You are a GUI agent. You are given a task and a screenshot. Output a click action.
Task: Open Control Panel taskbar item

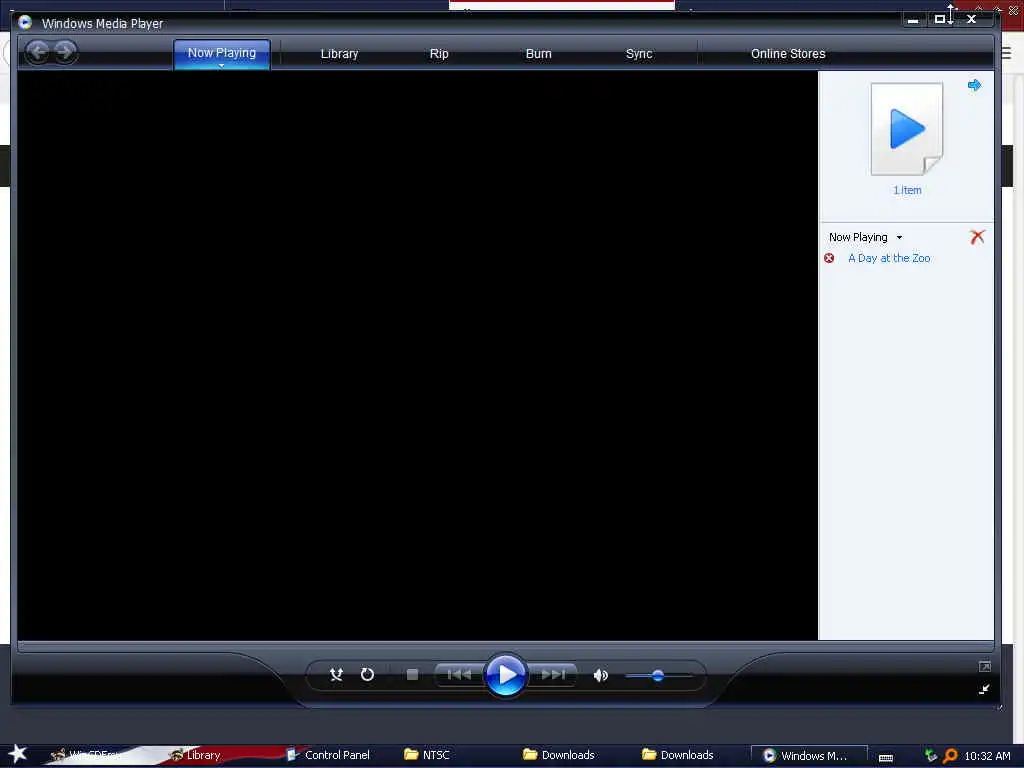328,755
